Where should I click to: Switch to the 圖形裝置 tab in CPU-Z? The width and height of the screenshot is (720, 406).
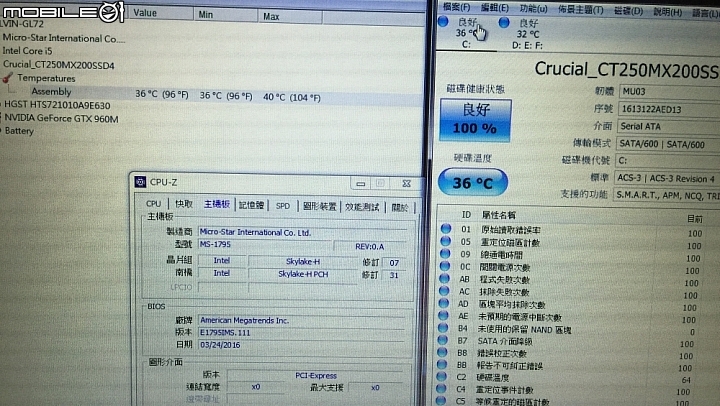[320, 206]
